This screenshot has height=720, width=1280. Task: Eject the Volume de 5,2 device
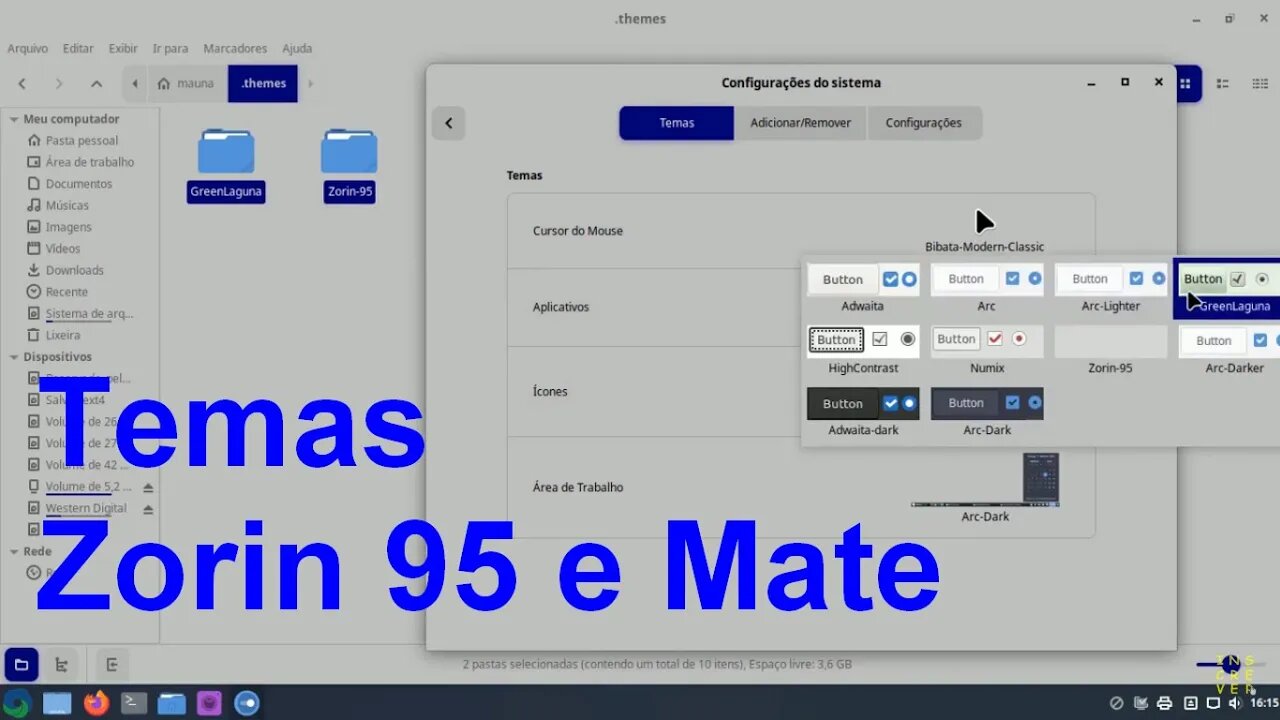coord(148,487)
